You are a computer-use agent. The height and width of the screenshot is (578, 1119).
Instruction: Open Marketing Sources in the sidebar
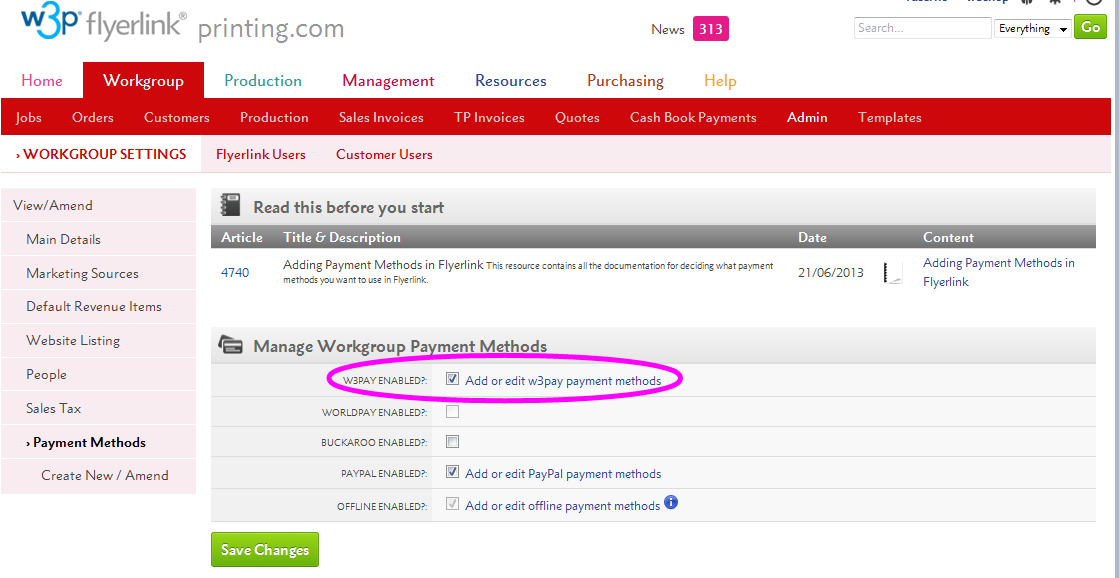98,273
